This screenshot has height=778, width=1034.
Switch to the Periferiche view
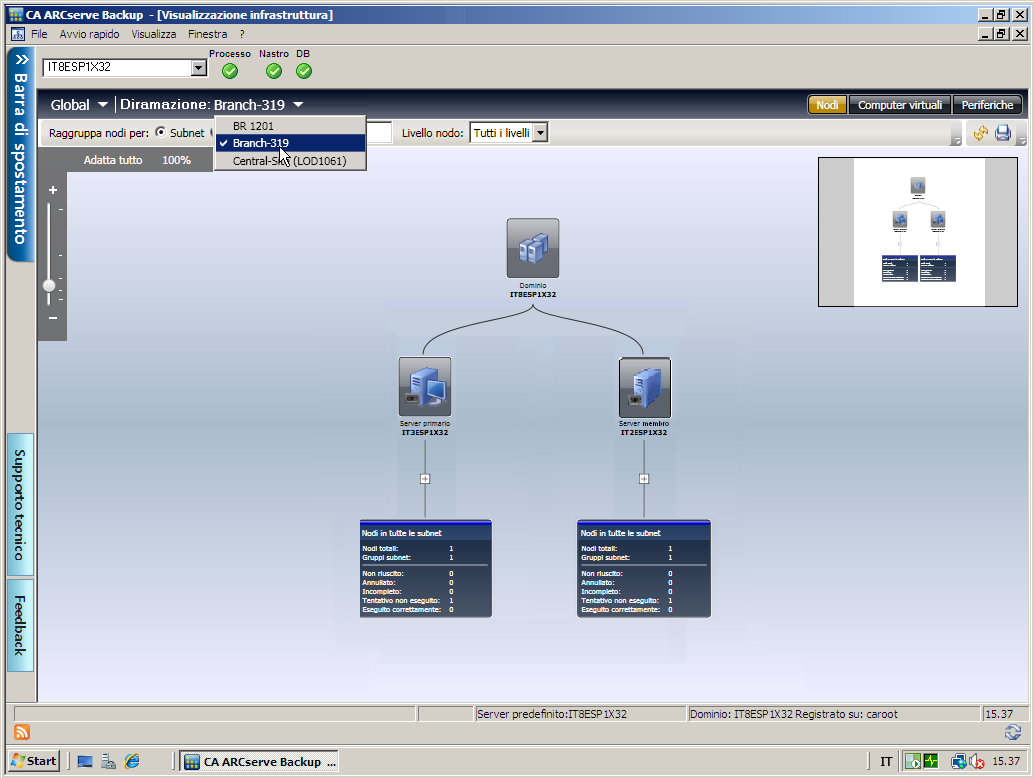point(987,105)
